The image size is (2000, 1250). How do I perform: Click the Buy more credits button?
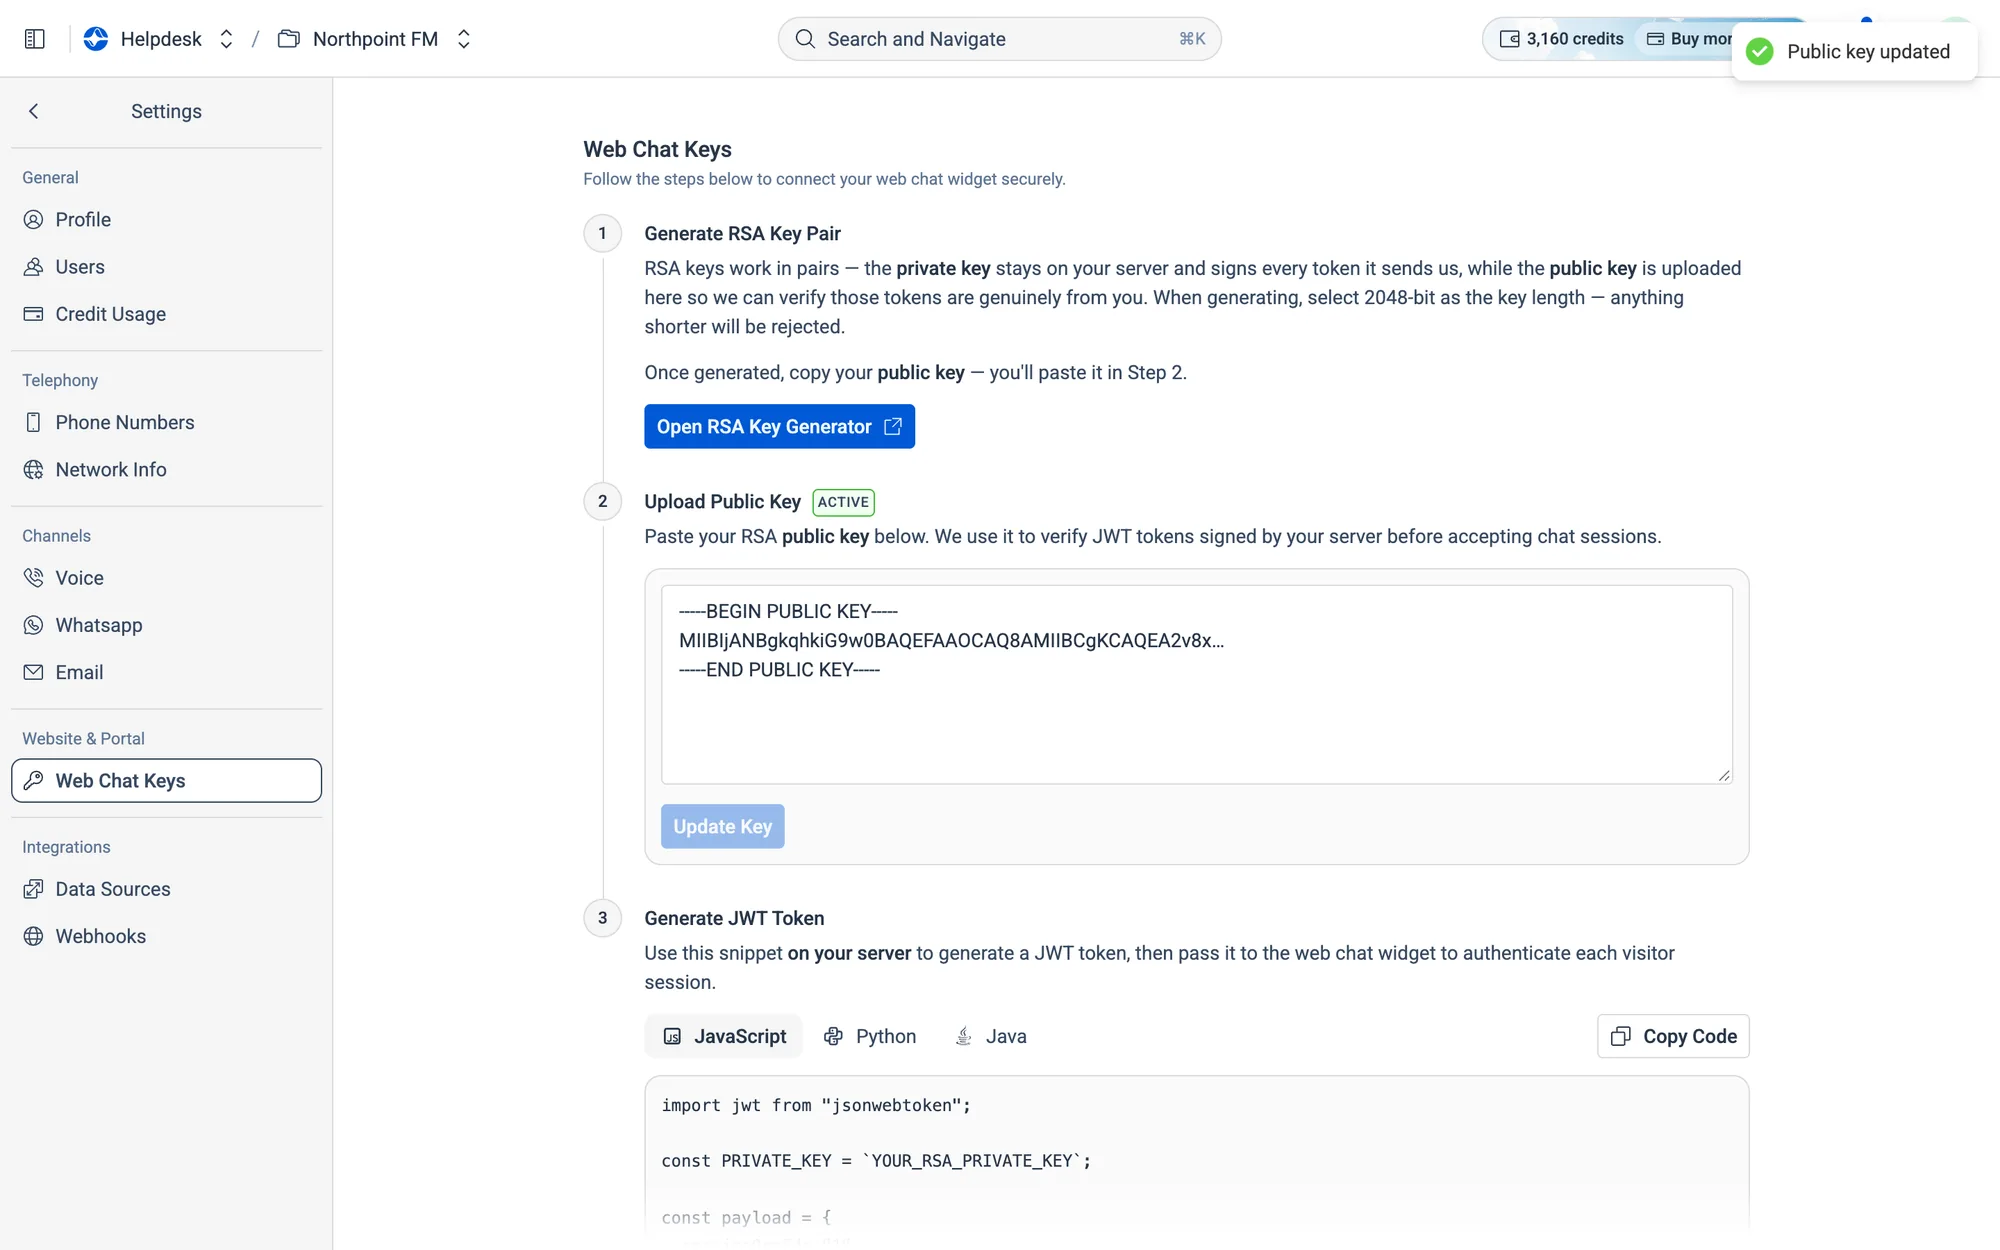point(1690,39)
